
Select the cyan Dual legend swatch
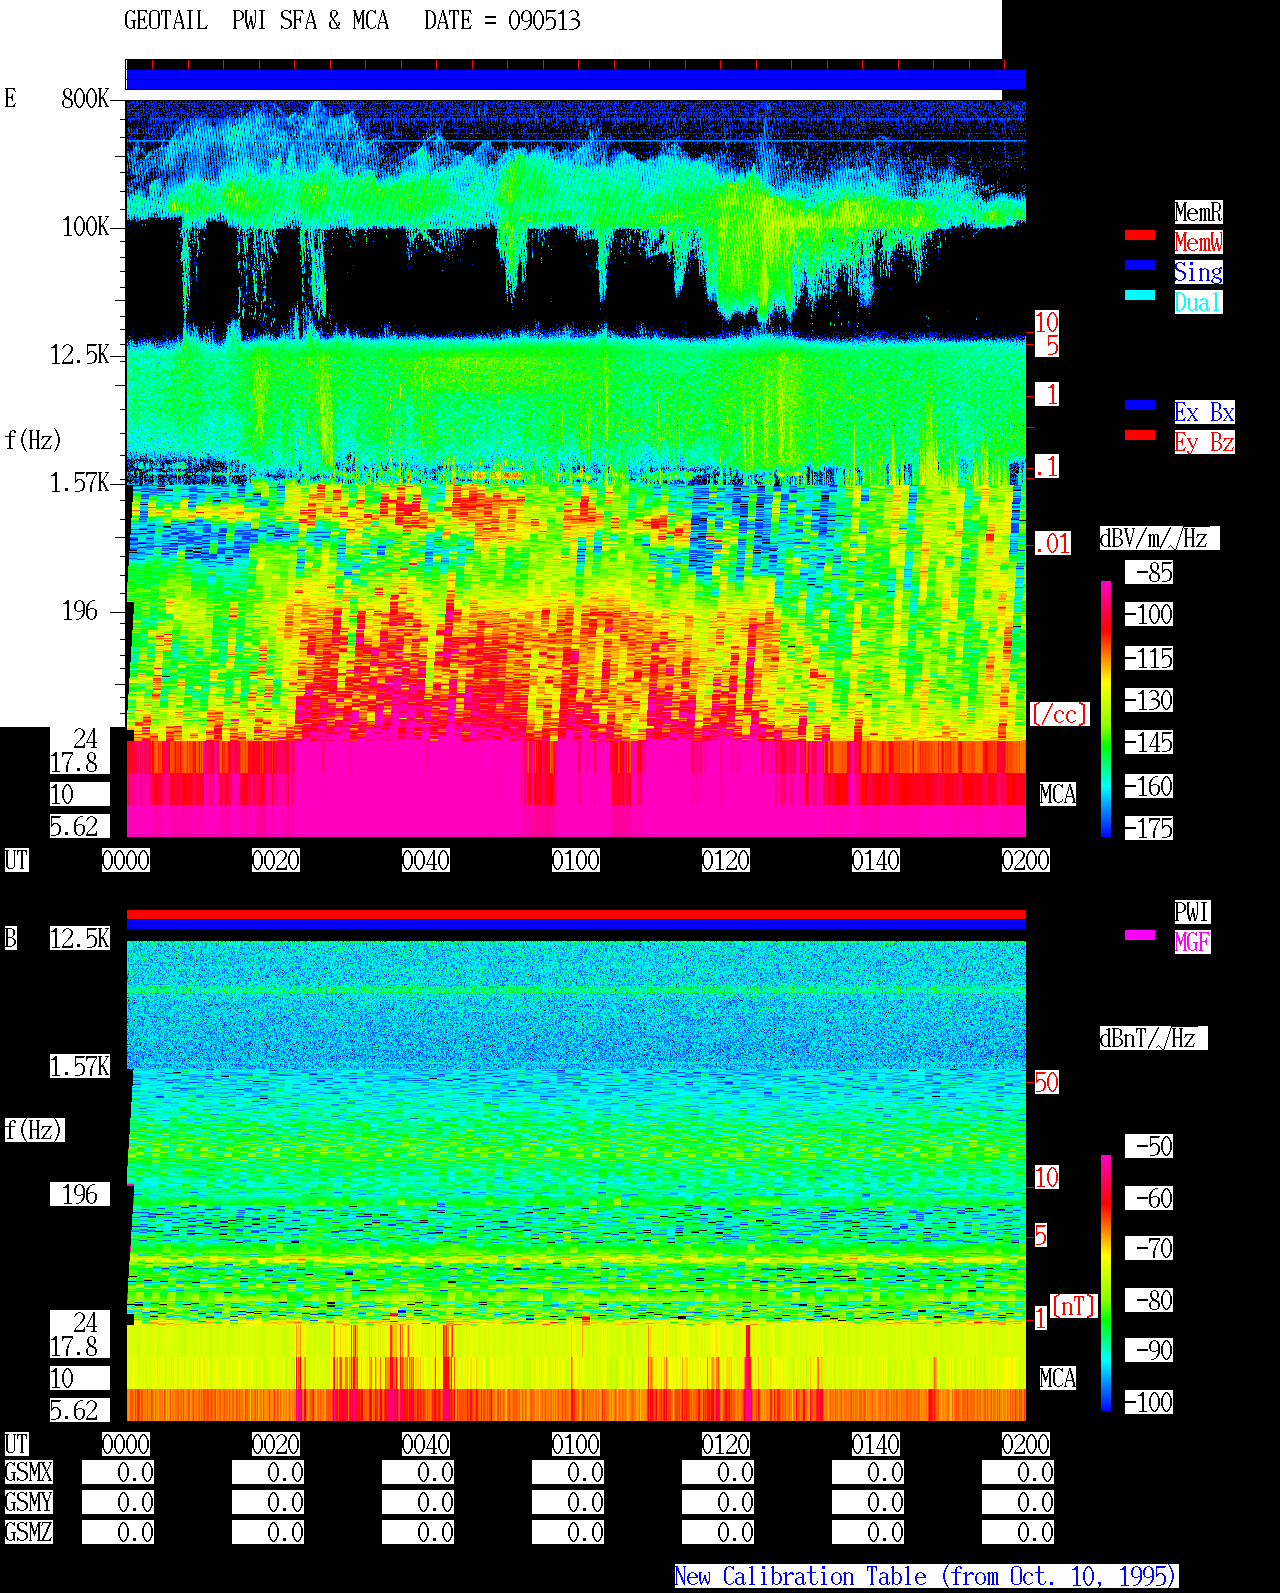(1140, 295)
